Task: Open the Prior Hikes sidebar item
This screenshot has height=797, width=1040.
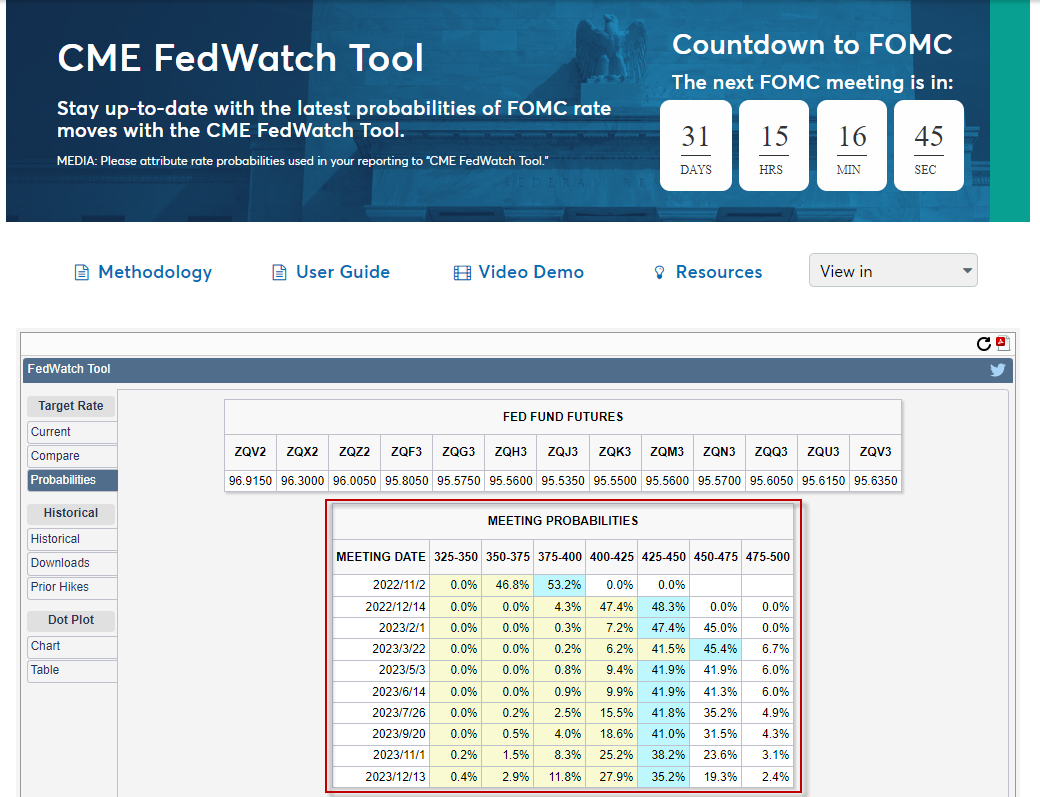Action: pos(72,587)
